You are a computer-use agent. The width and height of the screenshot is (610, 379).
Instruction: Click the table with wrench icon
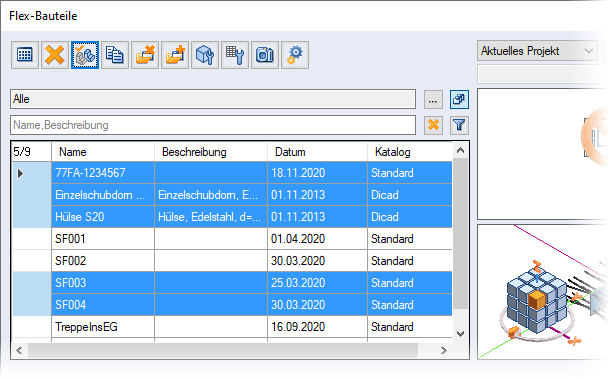235,55
